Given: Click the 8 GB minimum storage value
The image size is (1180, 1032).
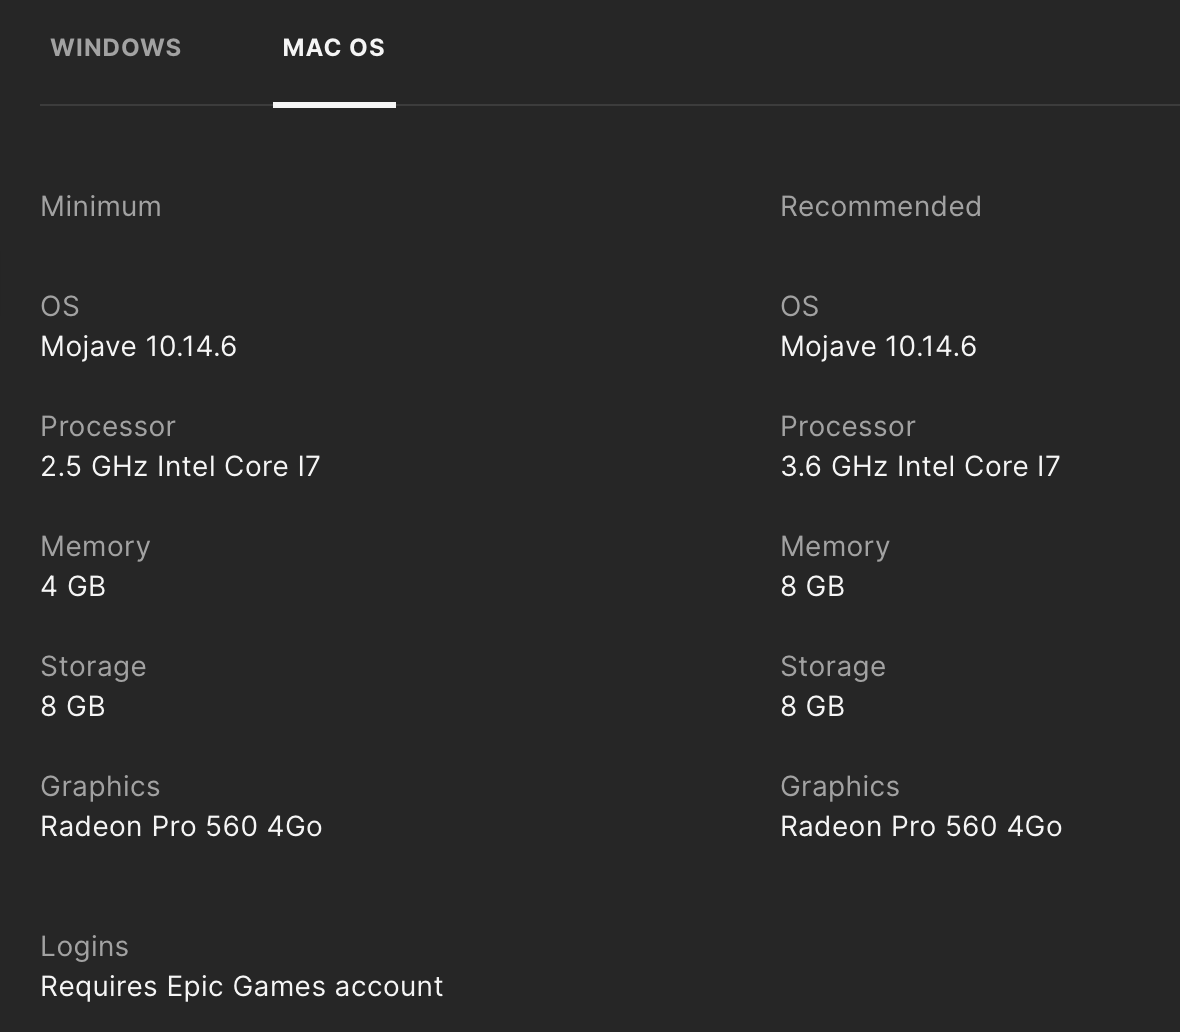Looking at the screenshot, I should click(x=73, y=706).
